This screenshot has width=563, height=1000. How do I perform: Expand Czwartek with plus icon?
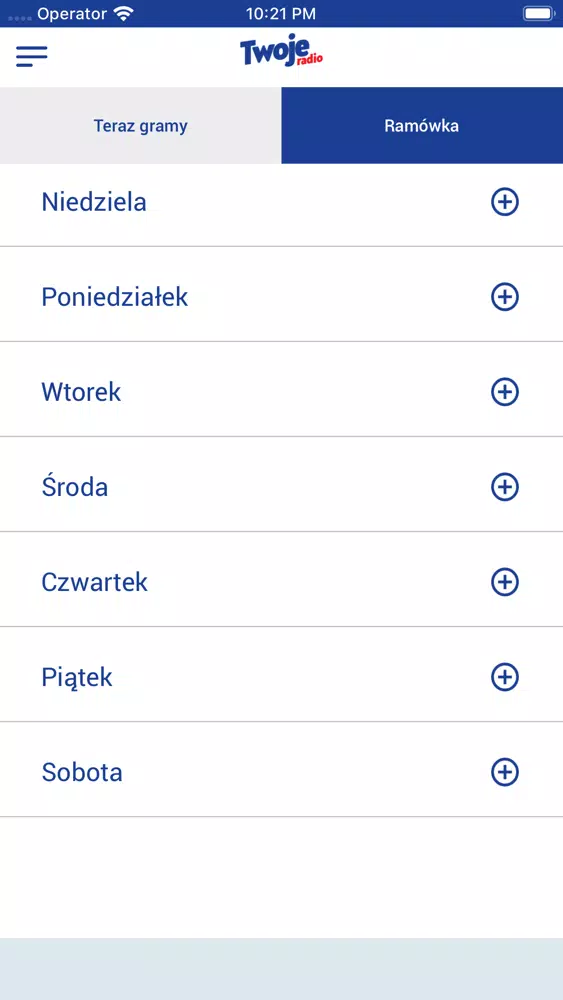coord(504,582)
